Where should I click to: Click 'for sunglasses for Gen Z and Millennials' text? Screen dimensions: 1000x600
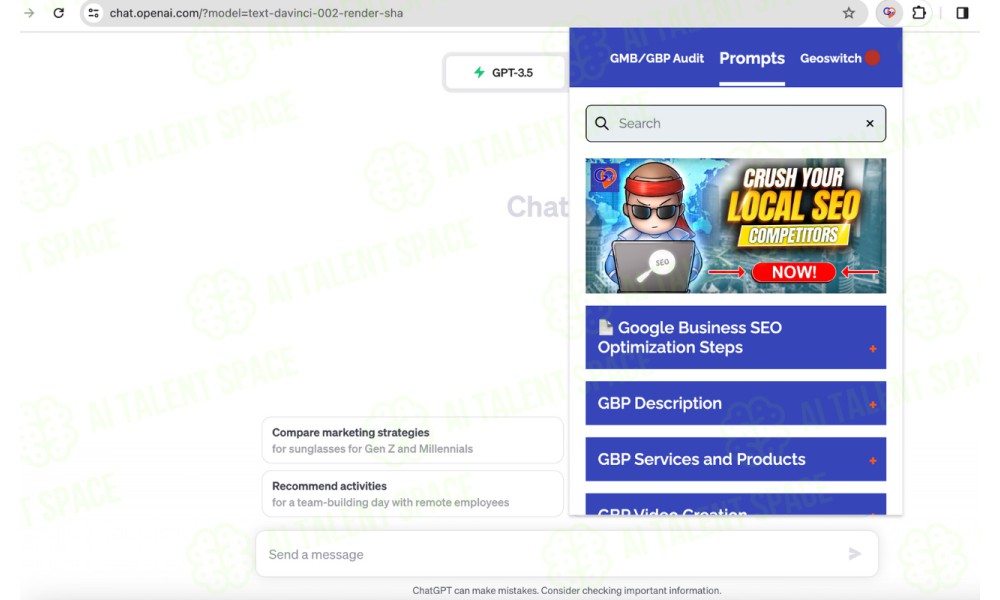click(x=372, y=449)
